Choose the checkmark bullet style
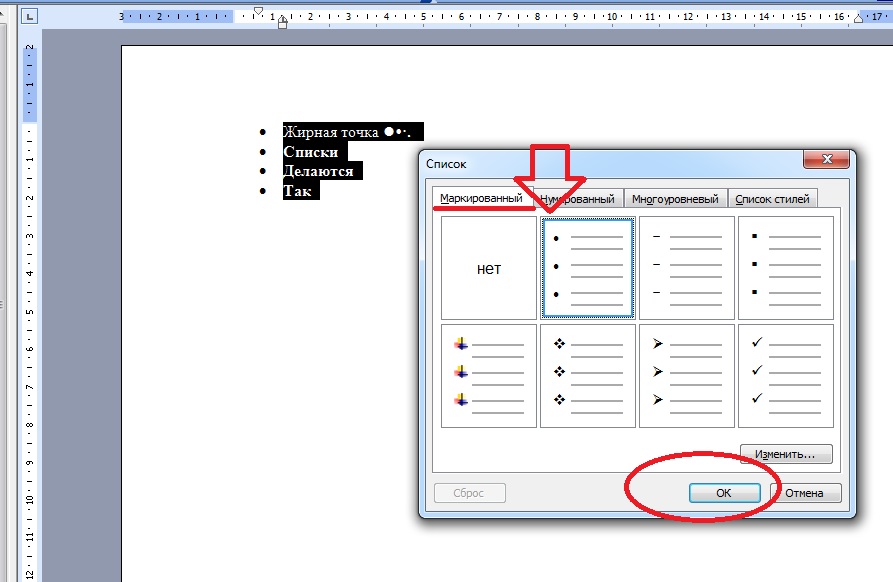This screenshot has width=893, height=582. 786,376
